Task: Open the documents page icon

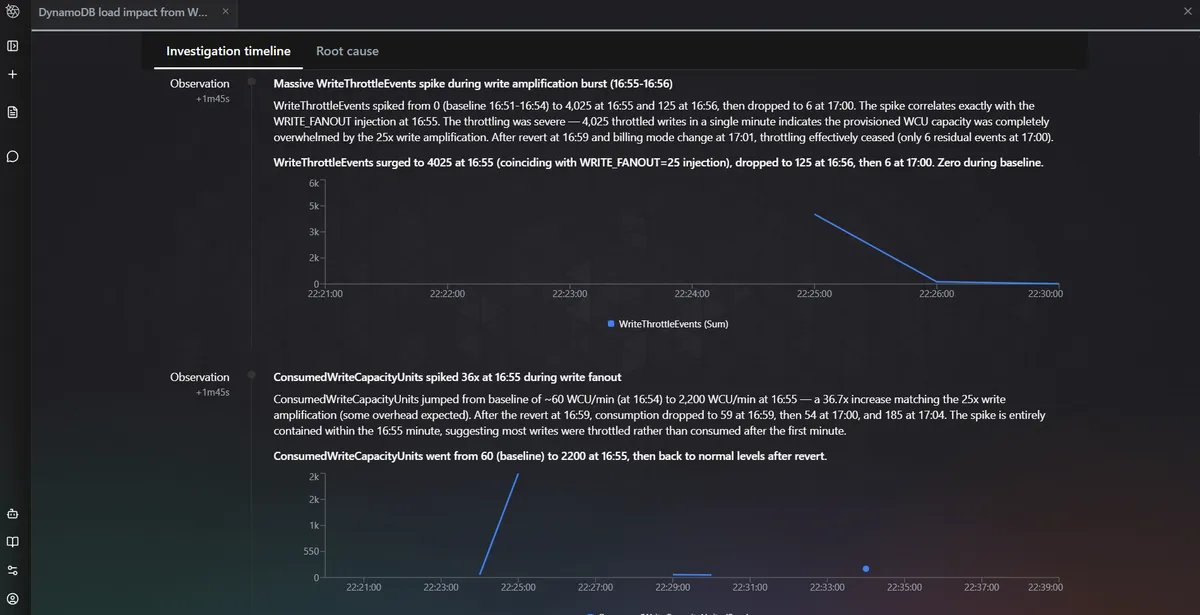Action: [12, 112]
